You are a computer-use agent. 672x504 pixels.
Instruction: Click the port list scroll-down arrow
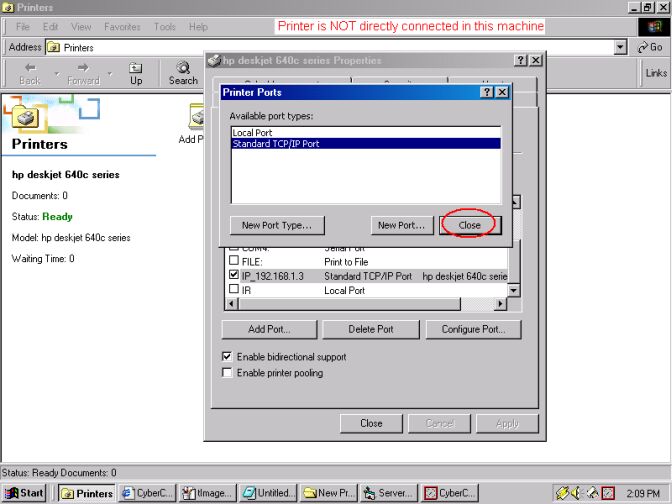[x=515, y=290]
